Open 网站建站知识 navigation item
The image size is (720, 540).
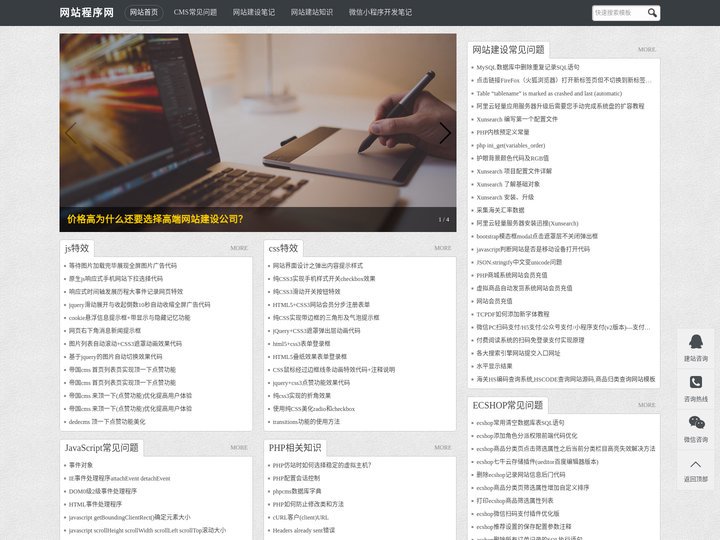click(x=312, y=12)
